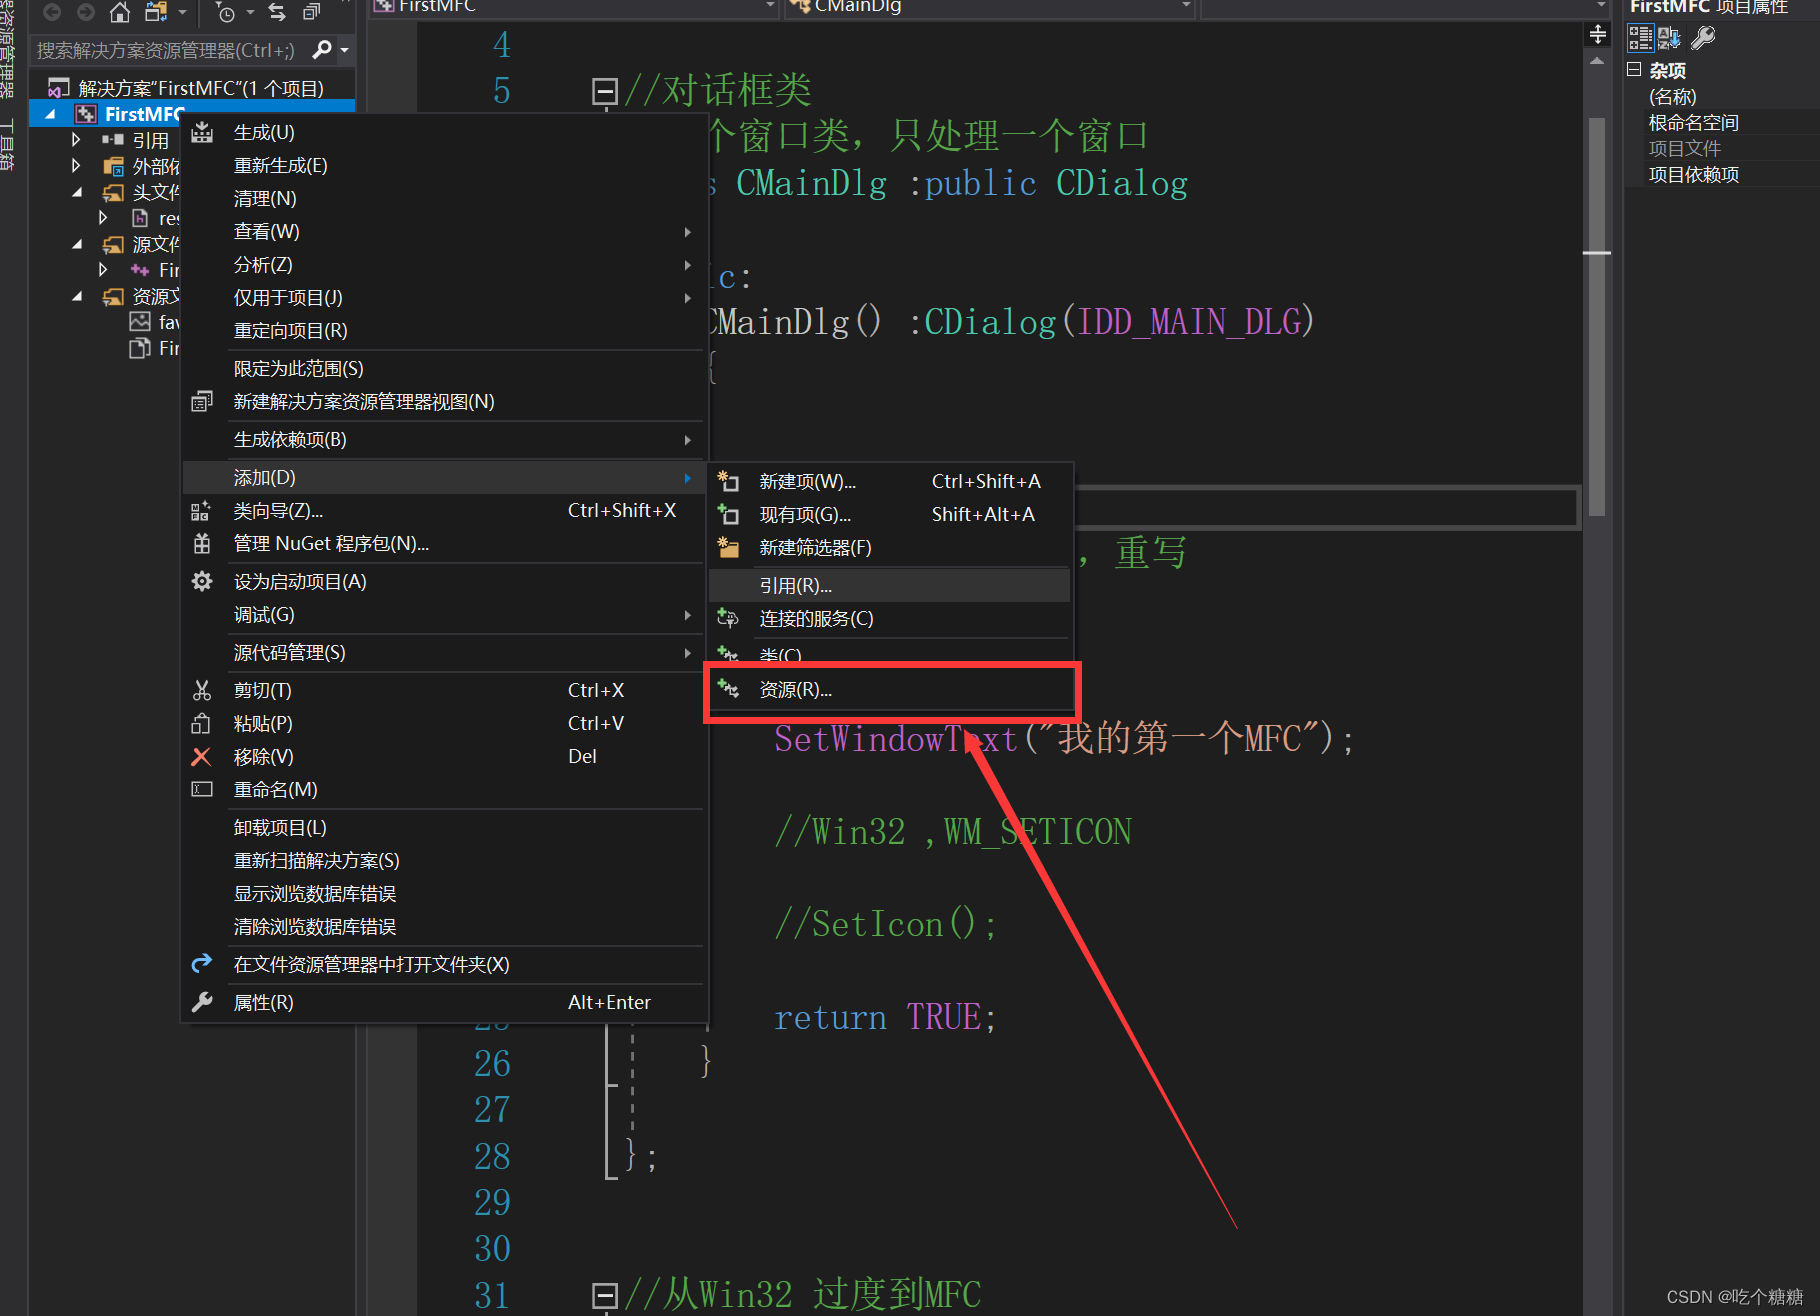This screenshot has width=1820, height=1316.
Task: Collapse the 杂项 category in properties
Action: (x=1634, y=70)
